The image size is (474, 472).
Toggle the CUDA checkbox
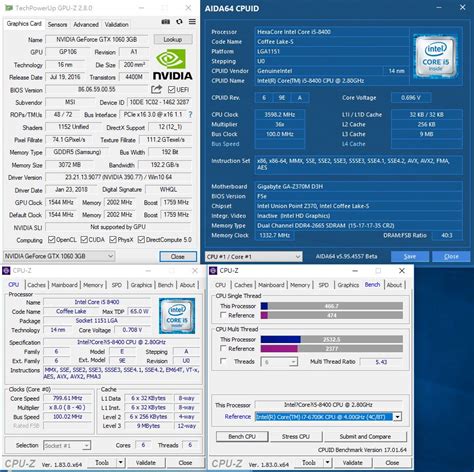pyautogui.click(x=84, y=240)
